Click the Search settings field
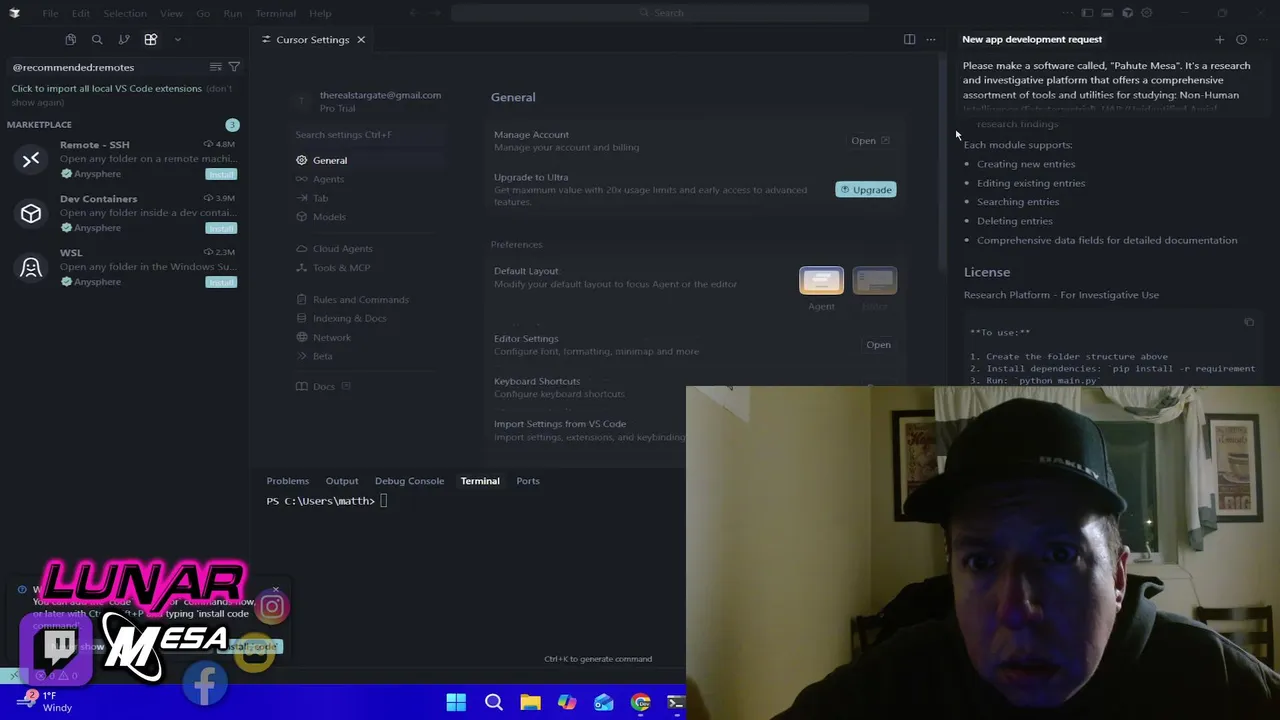 pos(368,134)
